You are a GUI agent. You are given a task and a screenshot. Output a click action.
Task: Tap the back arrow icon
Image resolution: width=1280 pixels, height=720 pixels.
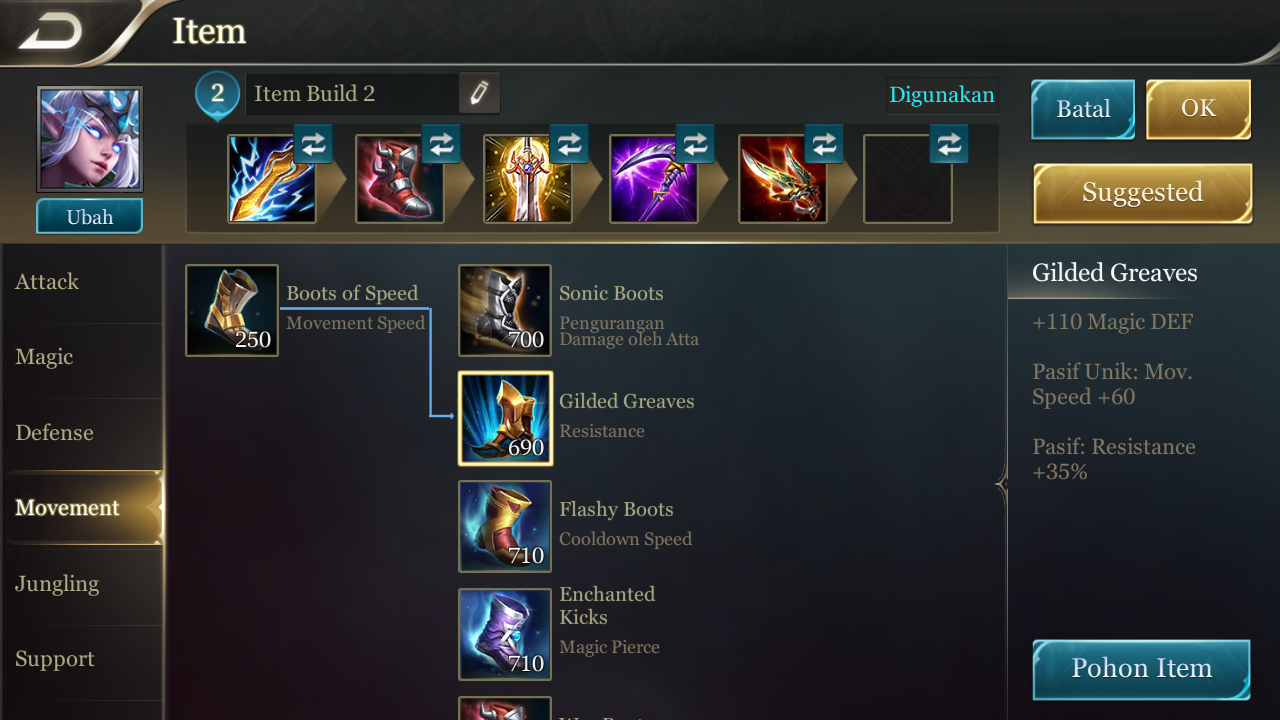point(51,32)
